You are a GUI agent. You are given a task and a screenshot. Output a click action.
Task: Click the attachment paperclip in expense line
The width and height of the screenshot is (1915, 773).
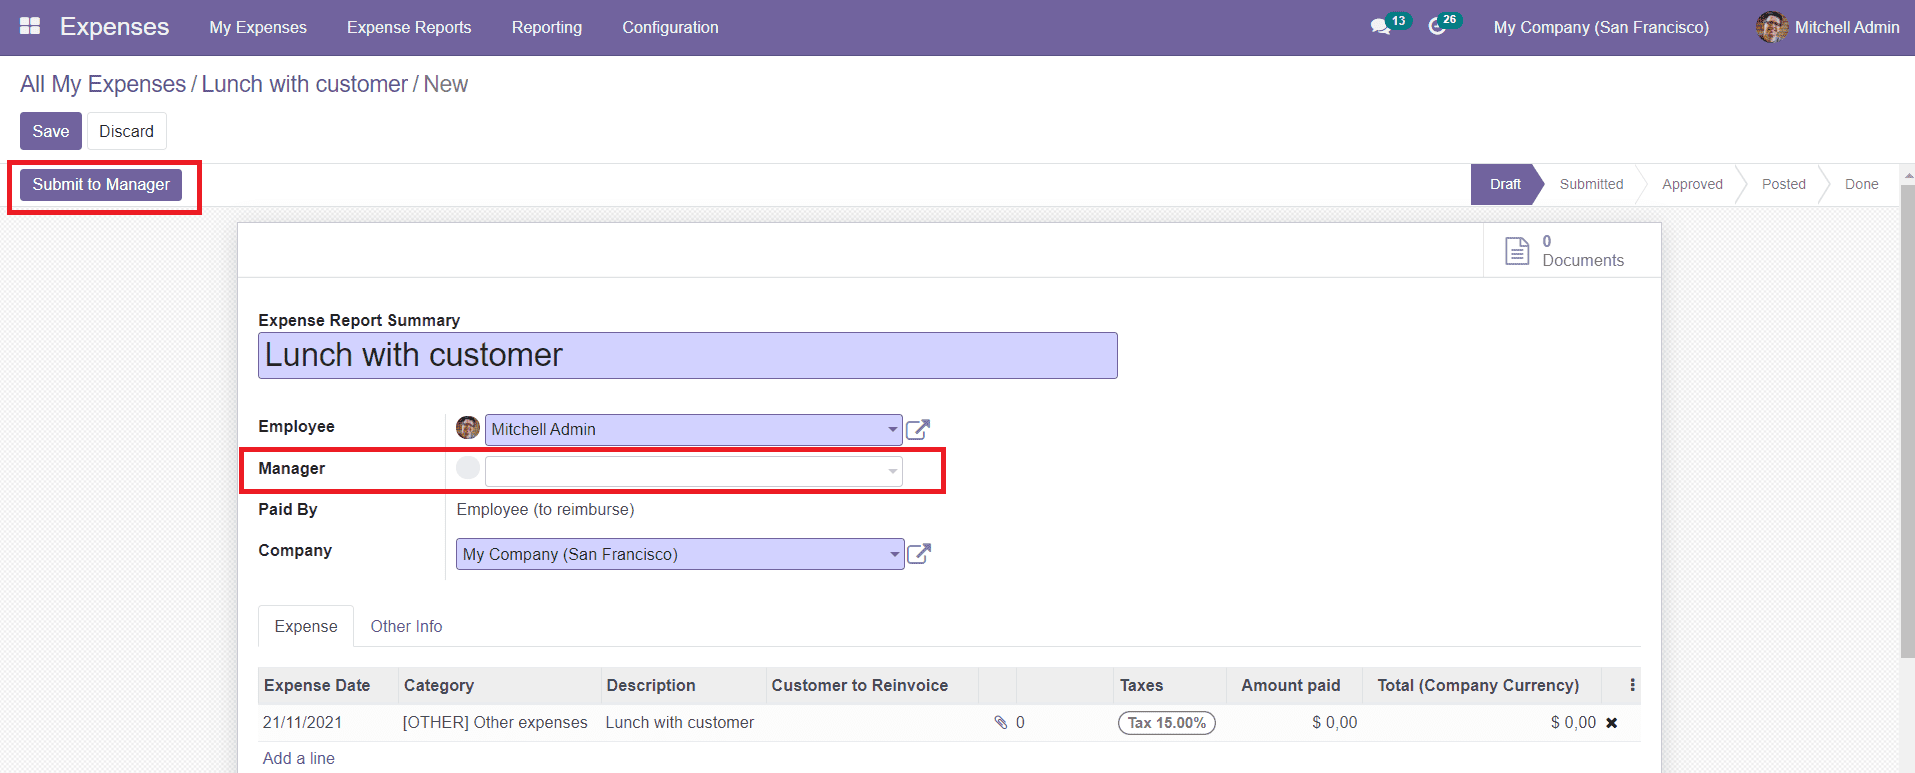[1000, 722]
